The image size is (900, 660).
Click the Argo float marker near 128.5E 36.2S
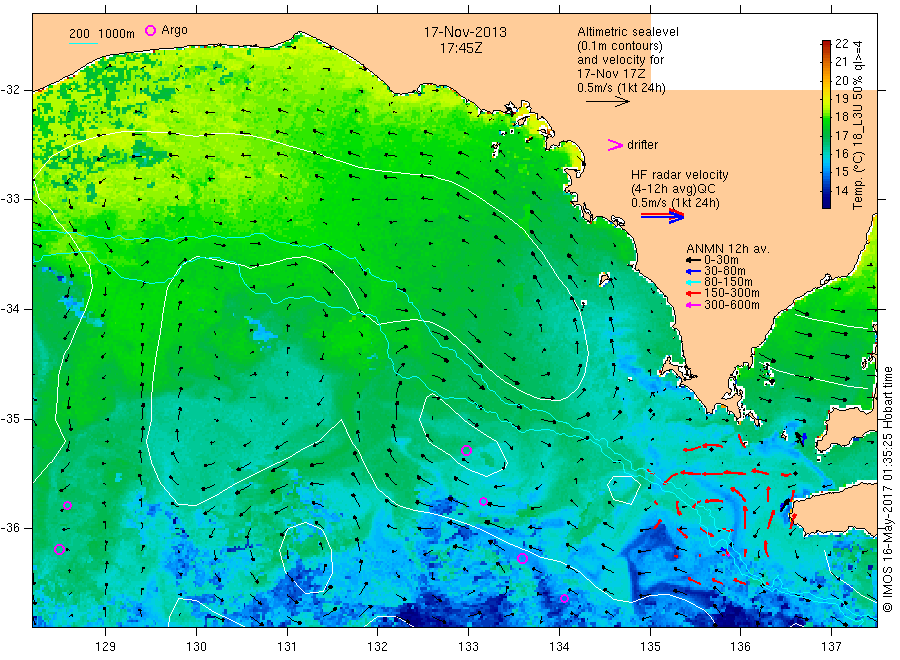click(x=59, y=549)
